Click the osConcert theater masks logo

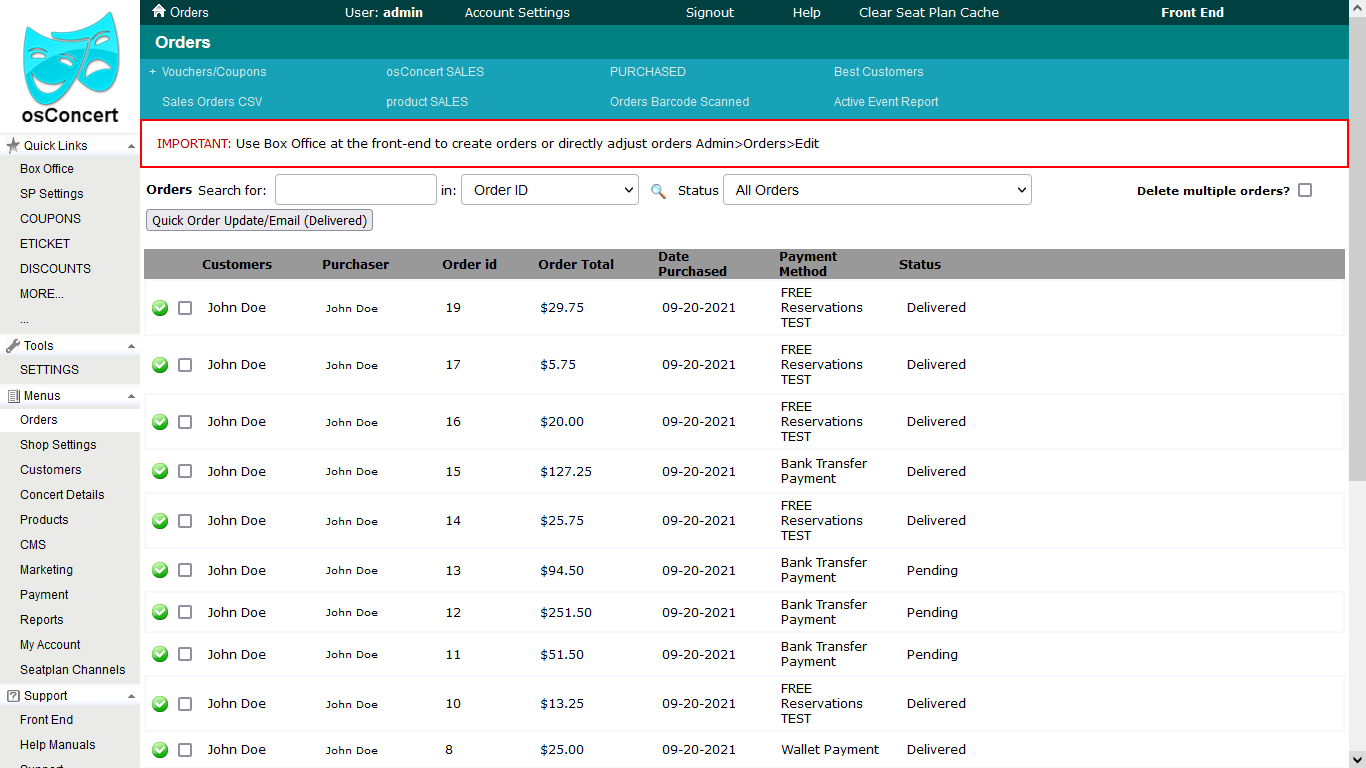70,60
